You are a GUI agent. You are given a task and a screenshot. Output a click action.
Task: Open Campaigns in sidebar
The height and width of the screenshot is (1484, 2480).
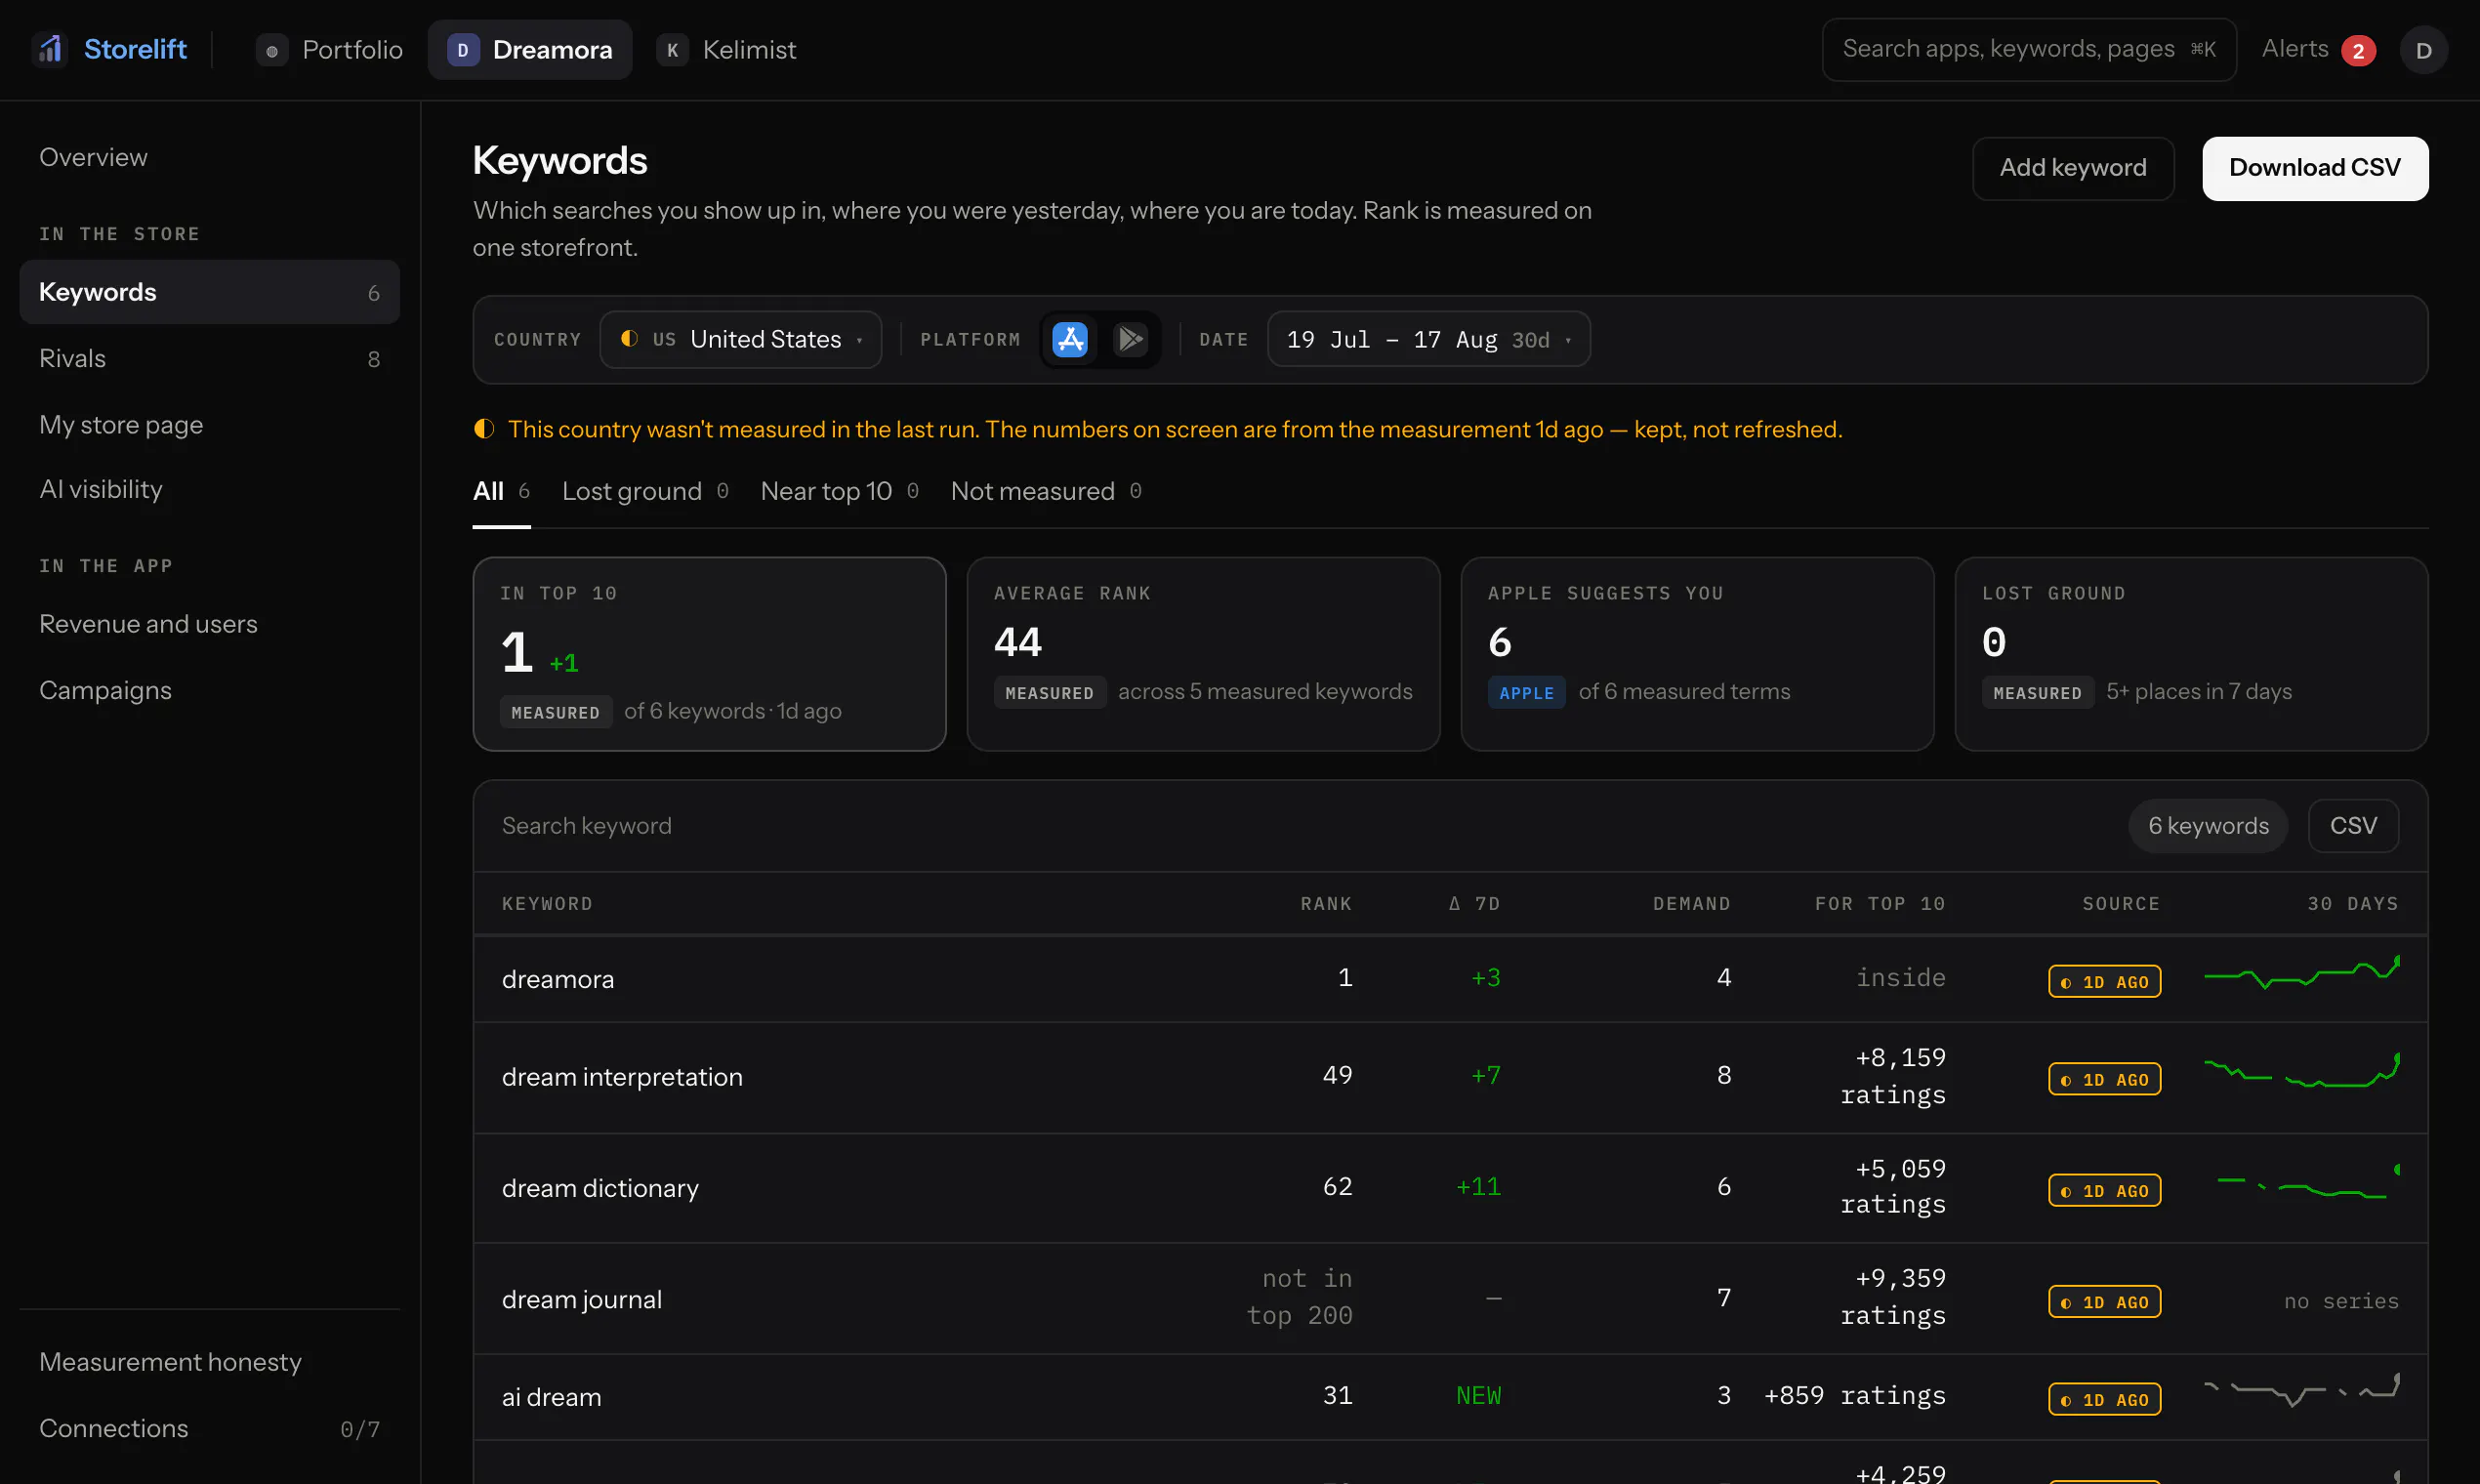pos(209,691)
